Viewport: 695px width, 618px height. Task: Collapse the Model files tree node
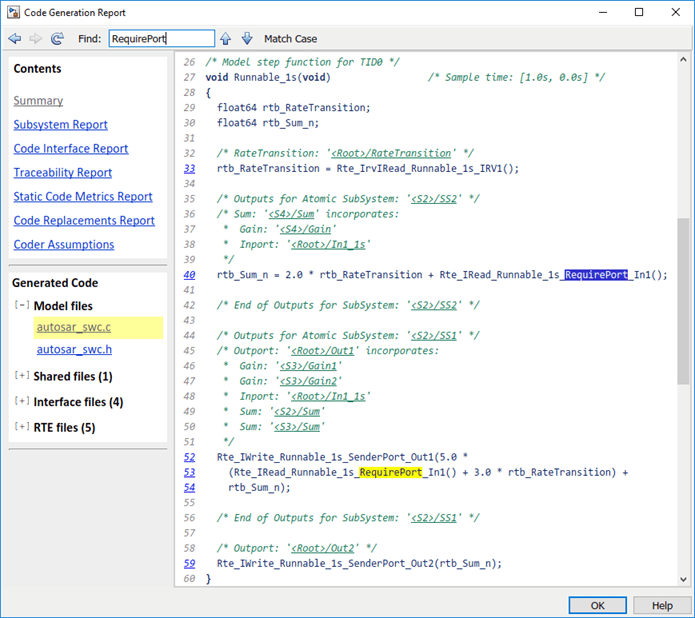[22, 306]
